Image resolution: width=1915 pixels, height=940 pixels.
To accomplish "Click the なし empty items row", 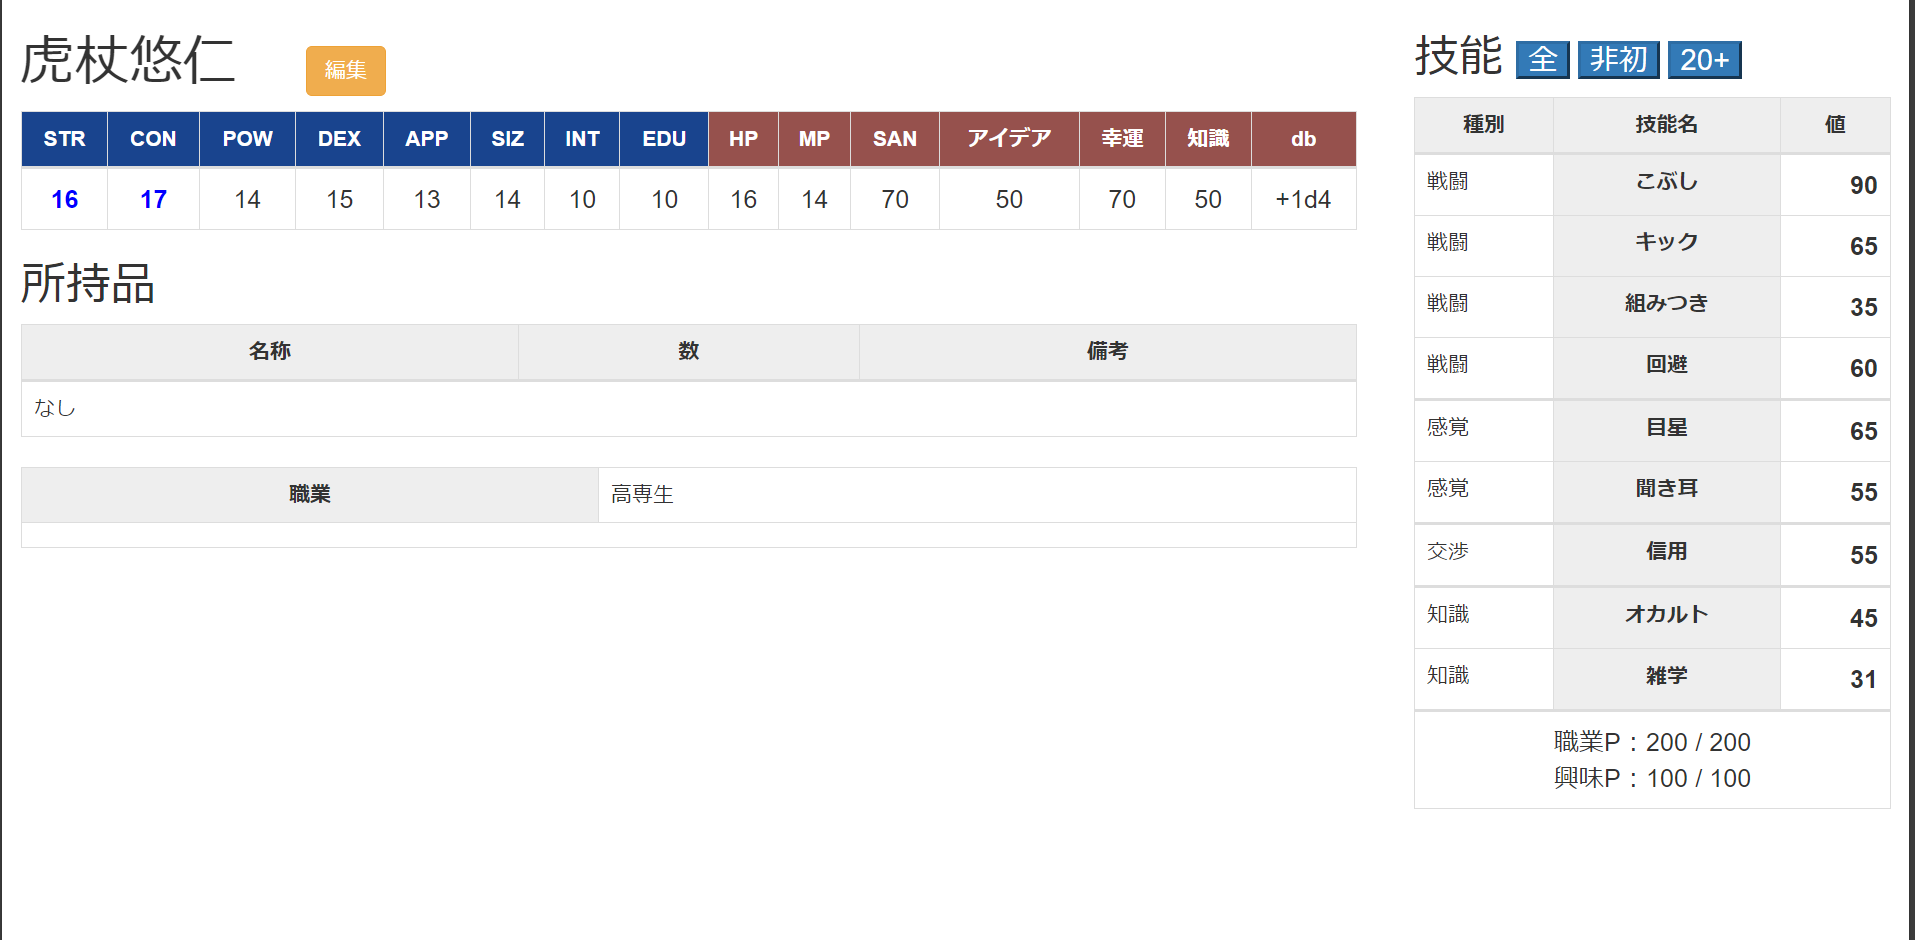I will click(x=688, y=408).
